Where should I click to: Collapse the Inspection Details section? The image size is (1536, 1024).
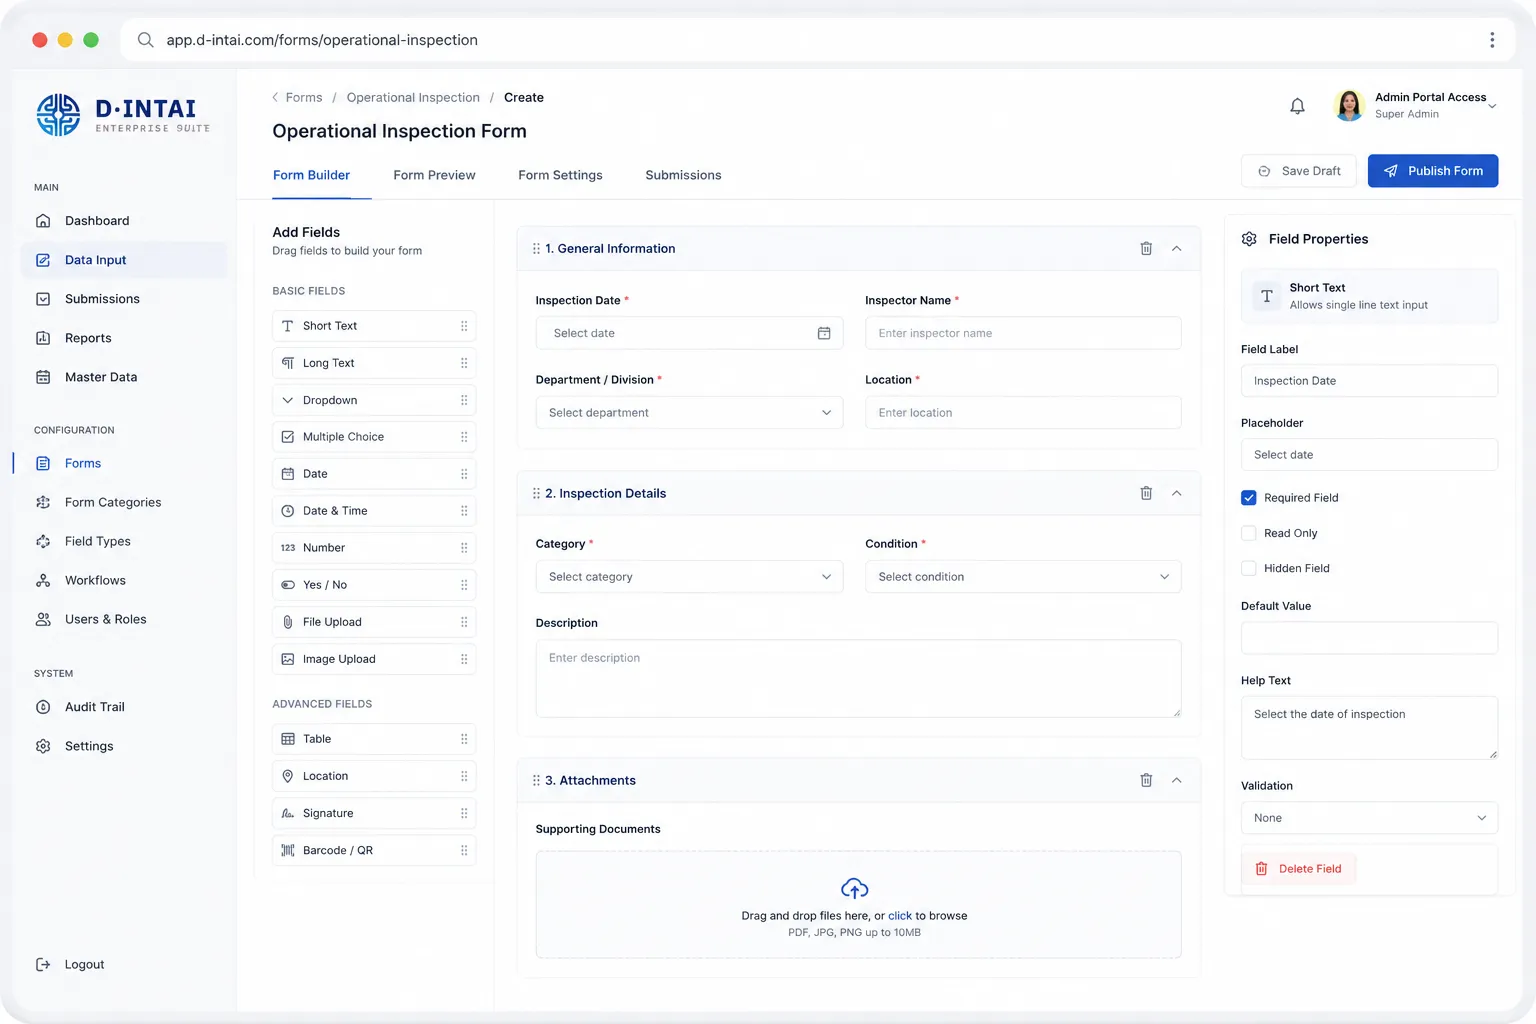[1177, 493]
